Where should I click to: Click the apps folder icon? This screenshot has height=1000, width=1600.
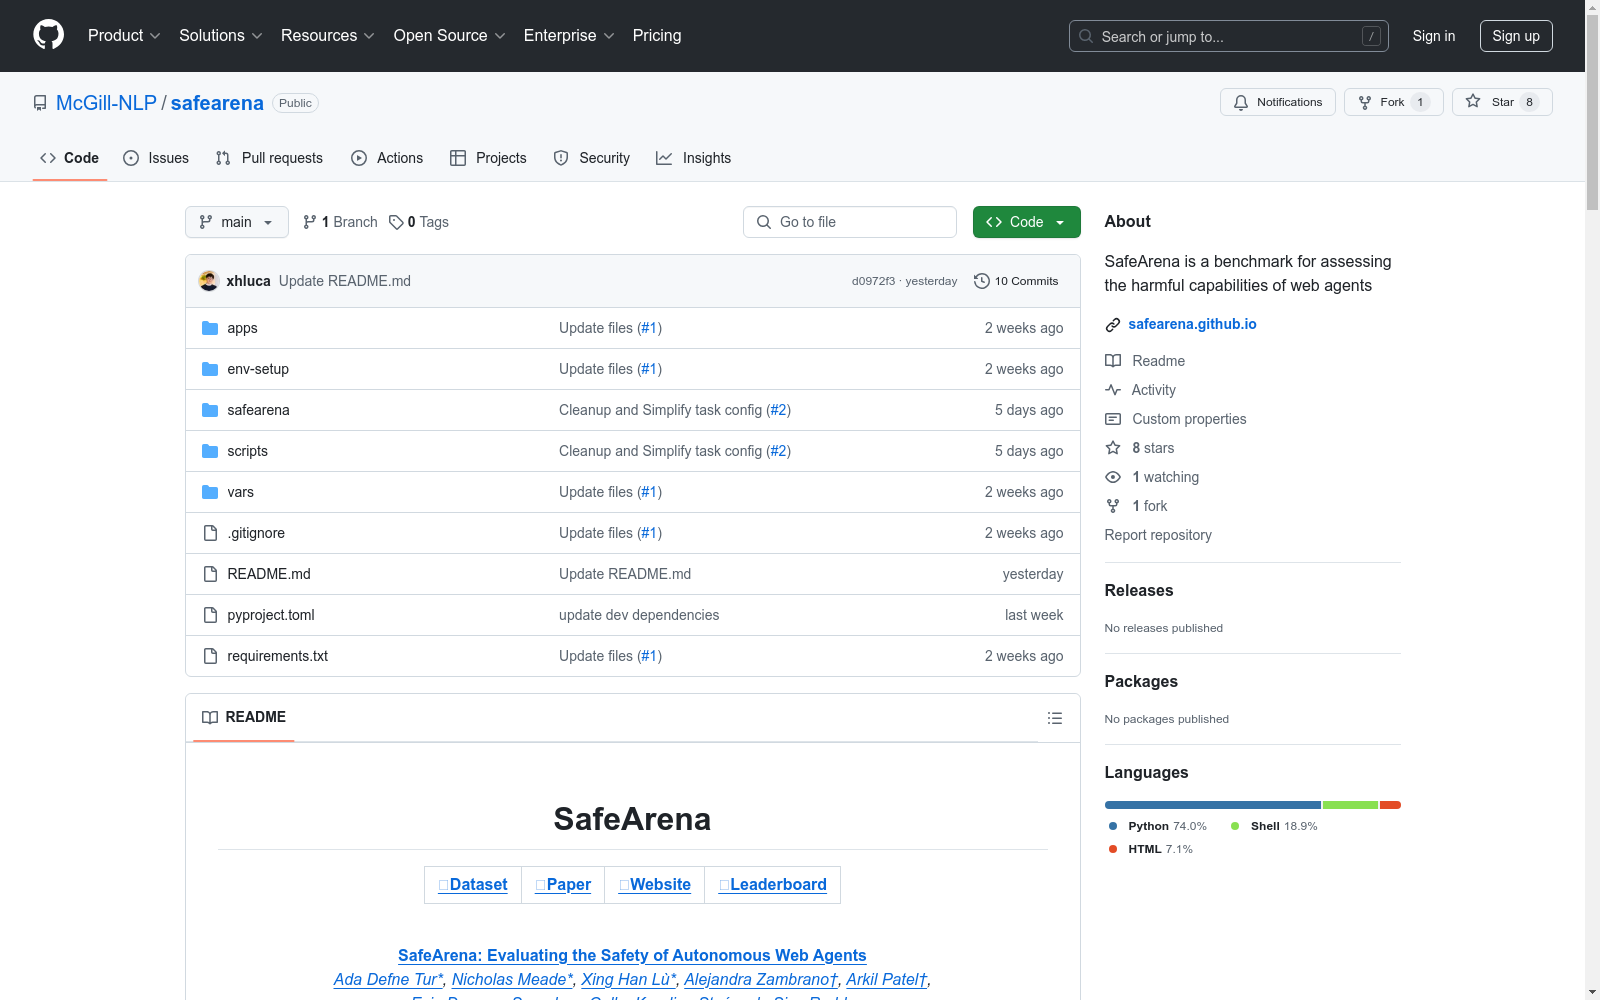pyautogui.click(x=210, y=328)
